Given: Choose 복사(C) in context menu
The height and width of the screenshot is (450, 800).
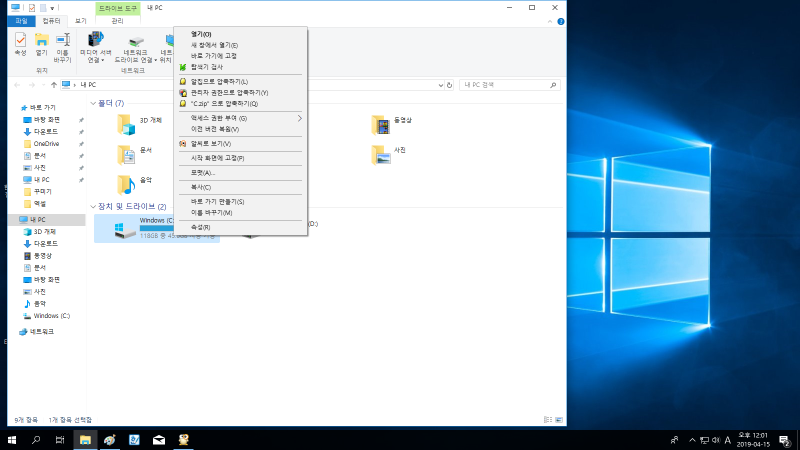Looking at the screenshot, I should [x=240, y=187].
